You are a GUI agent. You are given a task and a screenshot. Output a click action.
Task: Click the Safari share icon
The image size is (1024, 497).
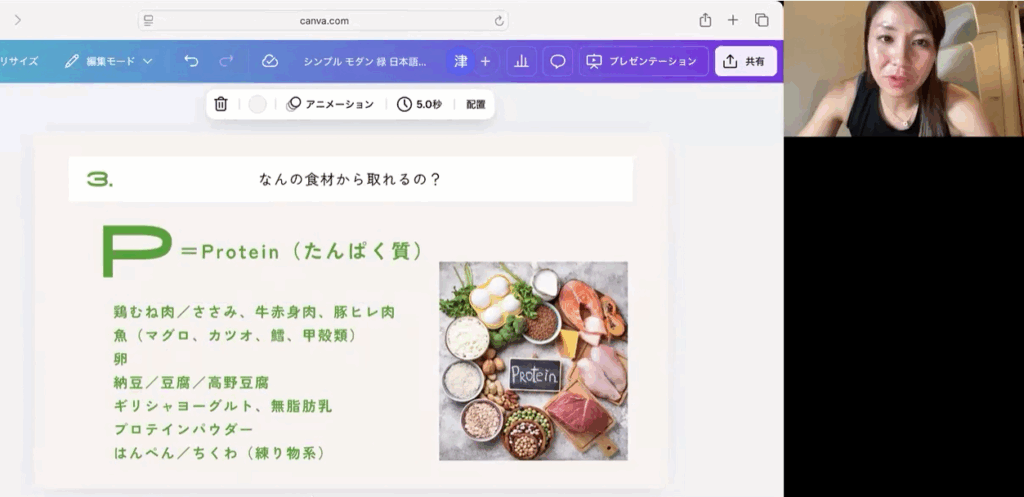pyautogui.click(x=705, y=20)
